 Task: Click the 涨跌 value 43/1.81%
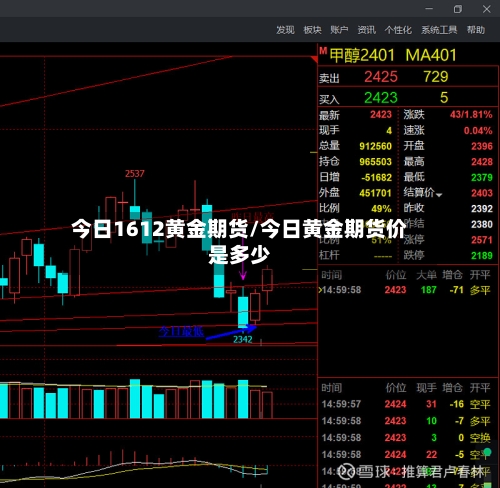click(x=471, y=115)
